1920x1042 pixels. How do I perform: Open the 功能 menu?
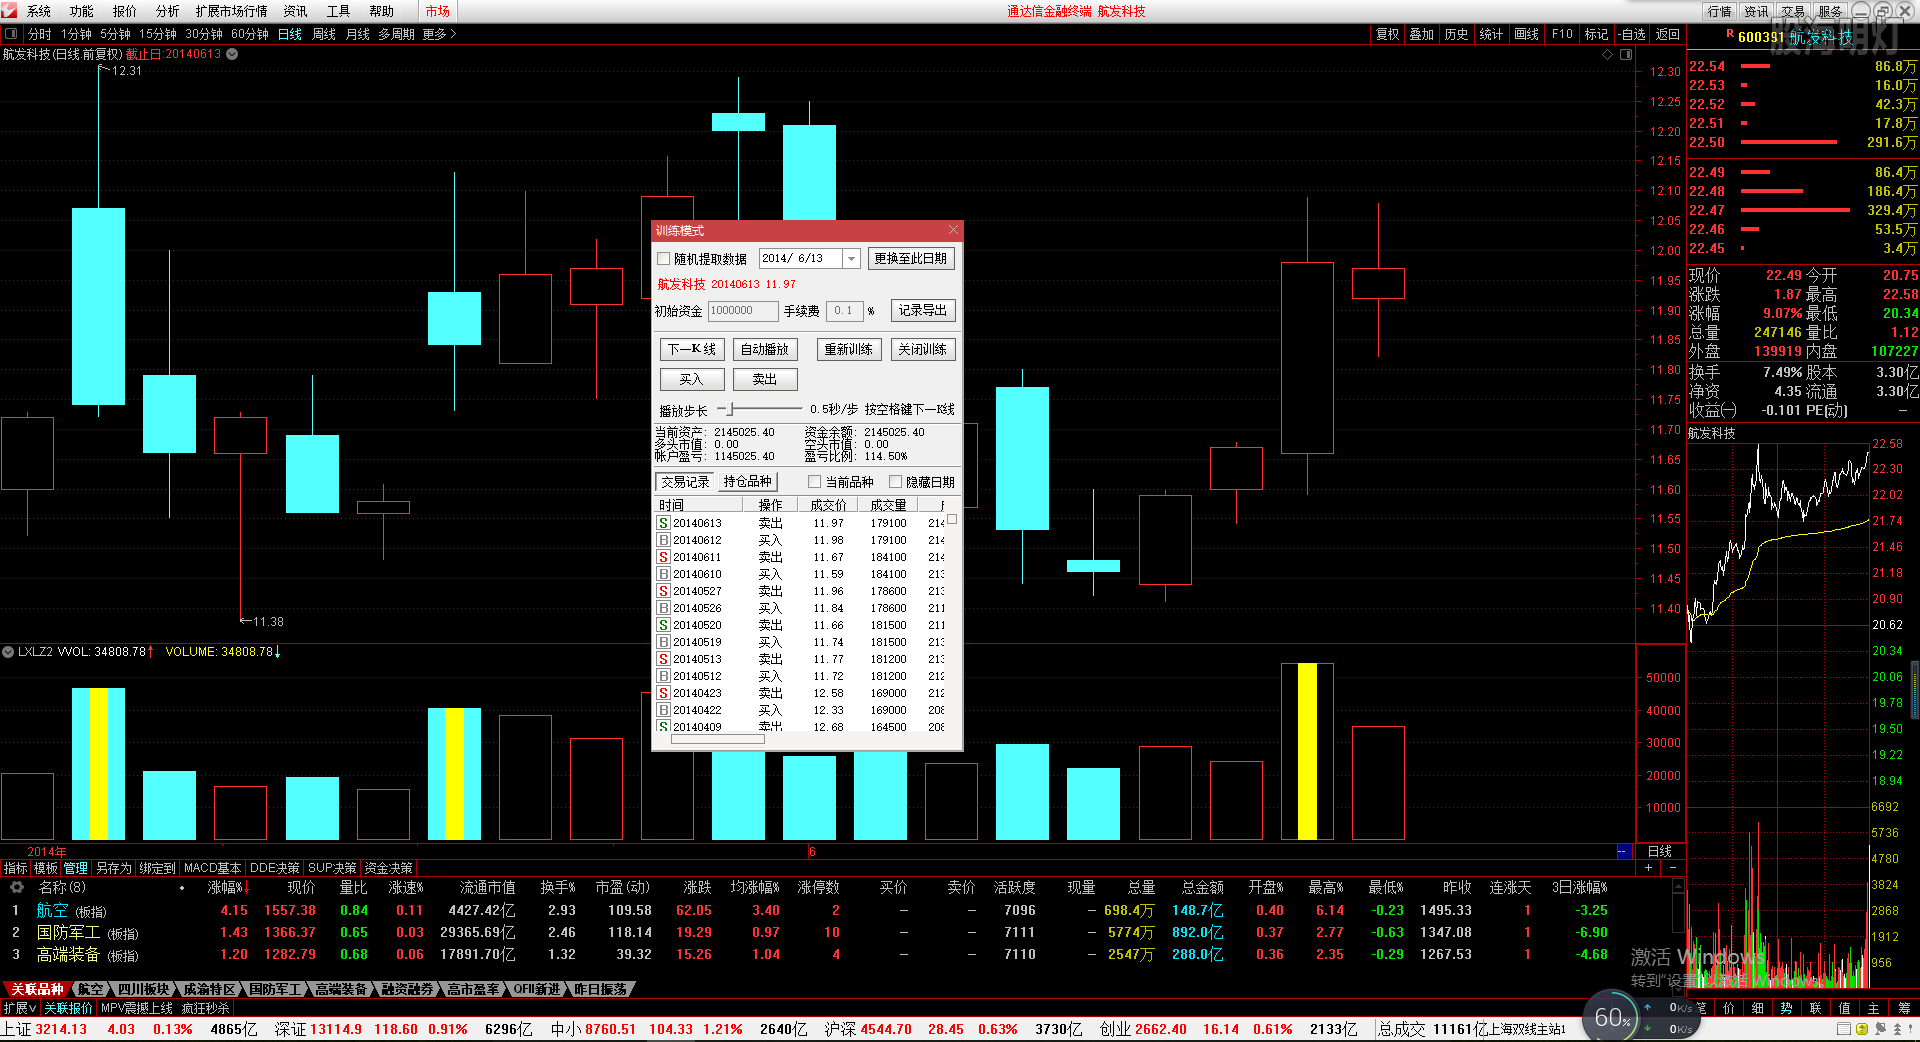click(82, 11)
